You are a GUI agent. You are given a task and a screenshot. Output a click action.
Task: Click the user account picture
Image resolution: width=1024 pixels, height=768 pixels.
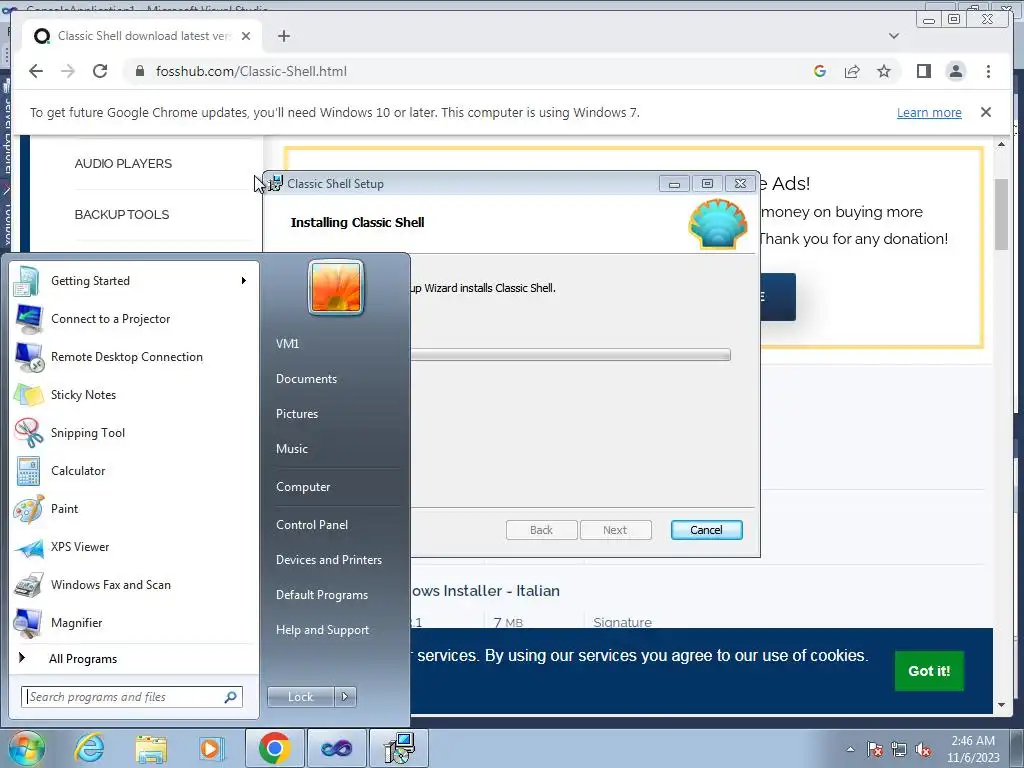(336, 287)
